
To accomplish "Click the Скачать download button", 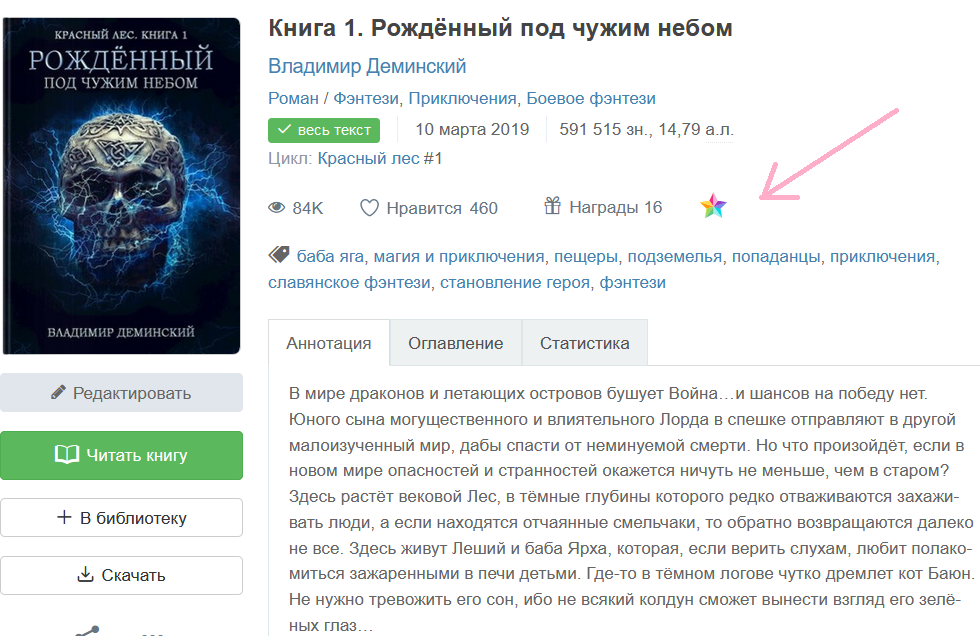I will click(x=121, y=575).
